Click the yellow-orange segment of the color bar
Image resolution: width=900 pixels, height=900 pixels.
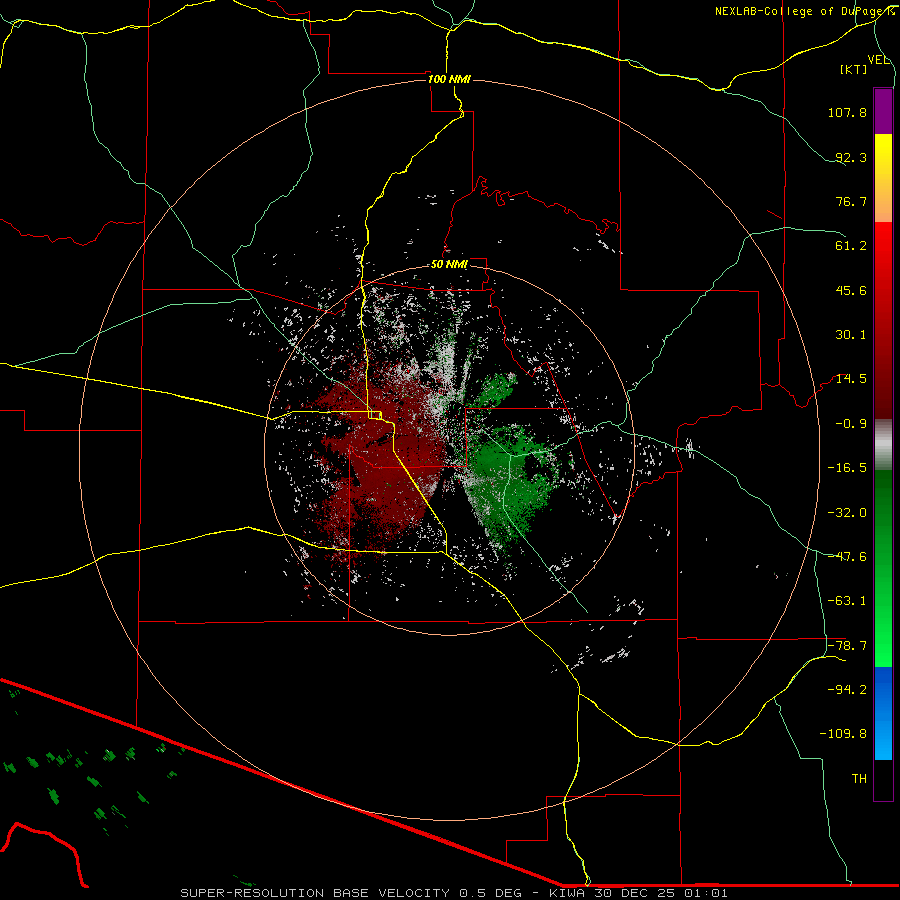tap(883, 178)
